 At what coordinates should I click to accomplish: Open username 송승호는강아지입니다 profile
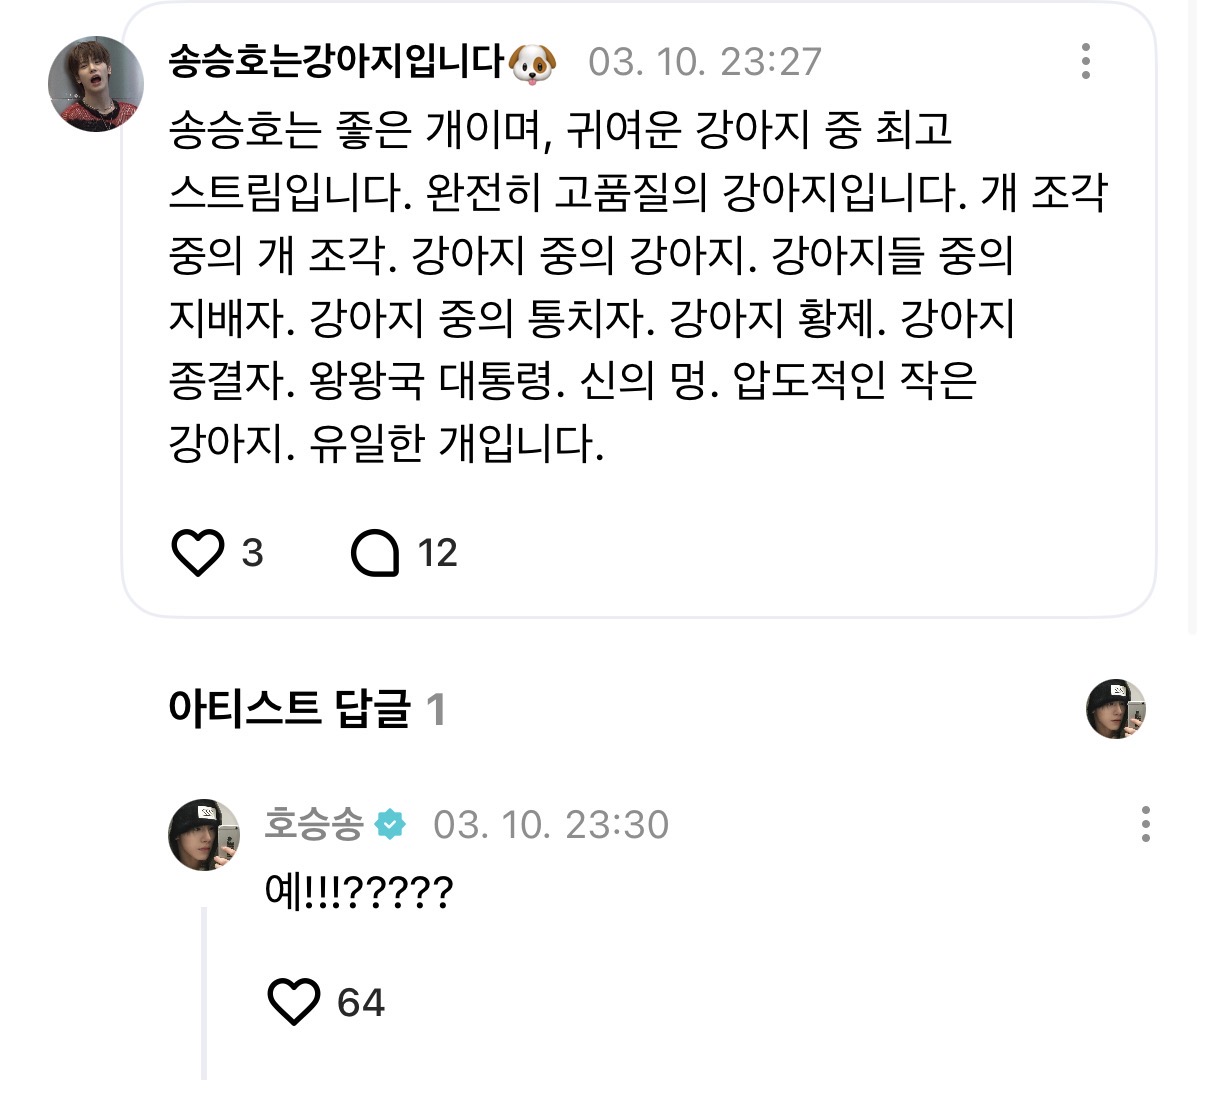coord(336,62)
